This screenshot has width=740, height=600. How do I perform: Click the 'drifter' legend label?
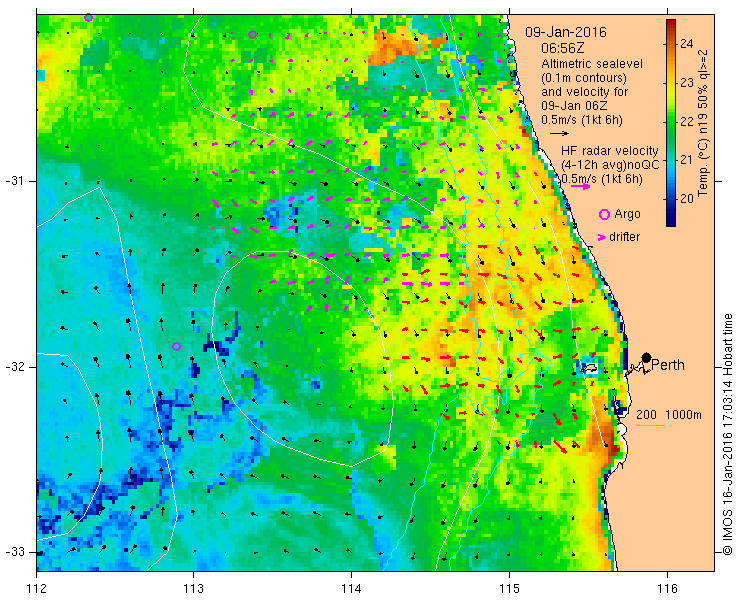[624, 237]
